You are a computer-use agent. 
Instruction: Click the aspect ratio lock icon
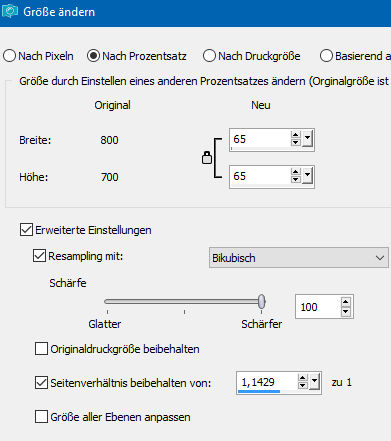pyautogui.click(x=207, y=158)
